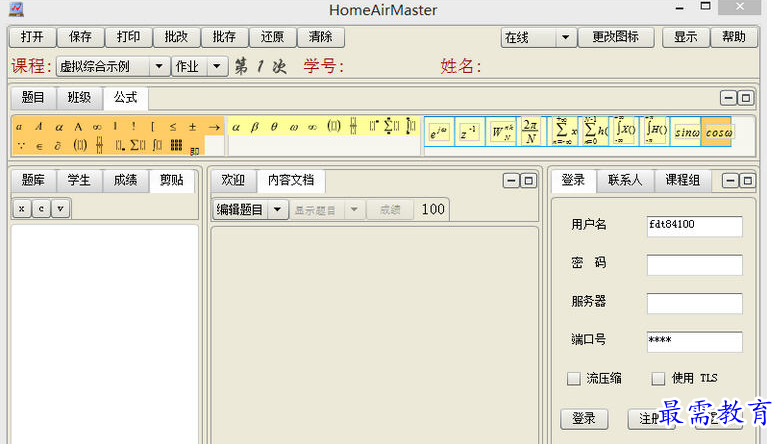The image size is (780, 444).
Task: Focus the 服务器 server field
Action: click(x=694, y=303)
